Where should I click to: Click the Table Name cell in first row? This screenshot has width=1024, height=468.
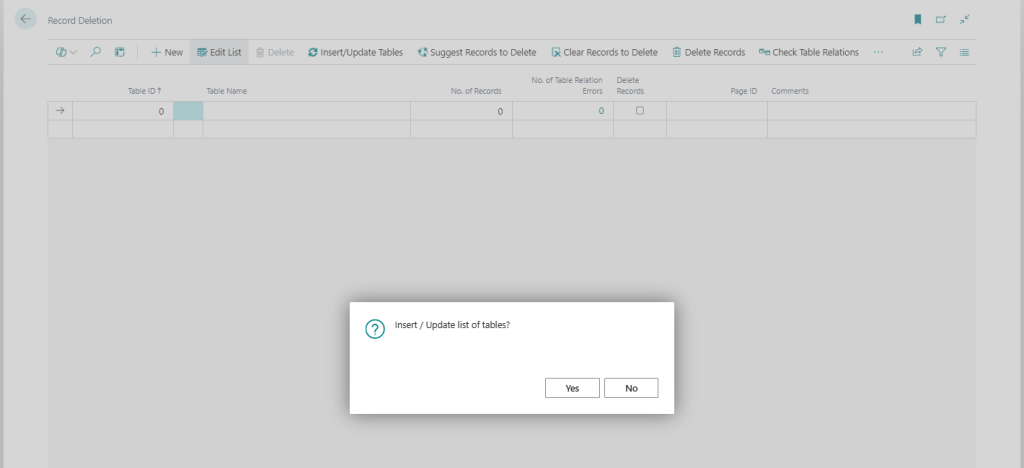click(x=305, y=112)
